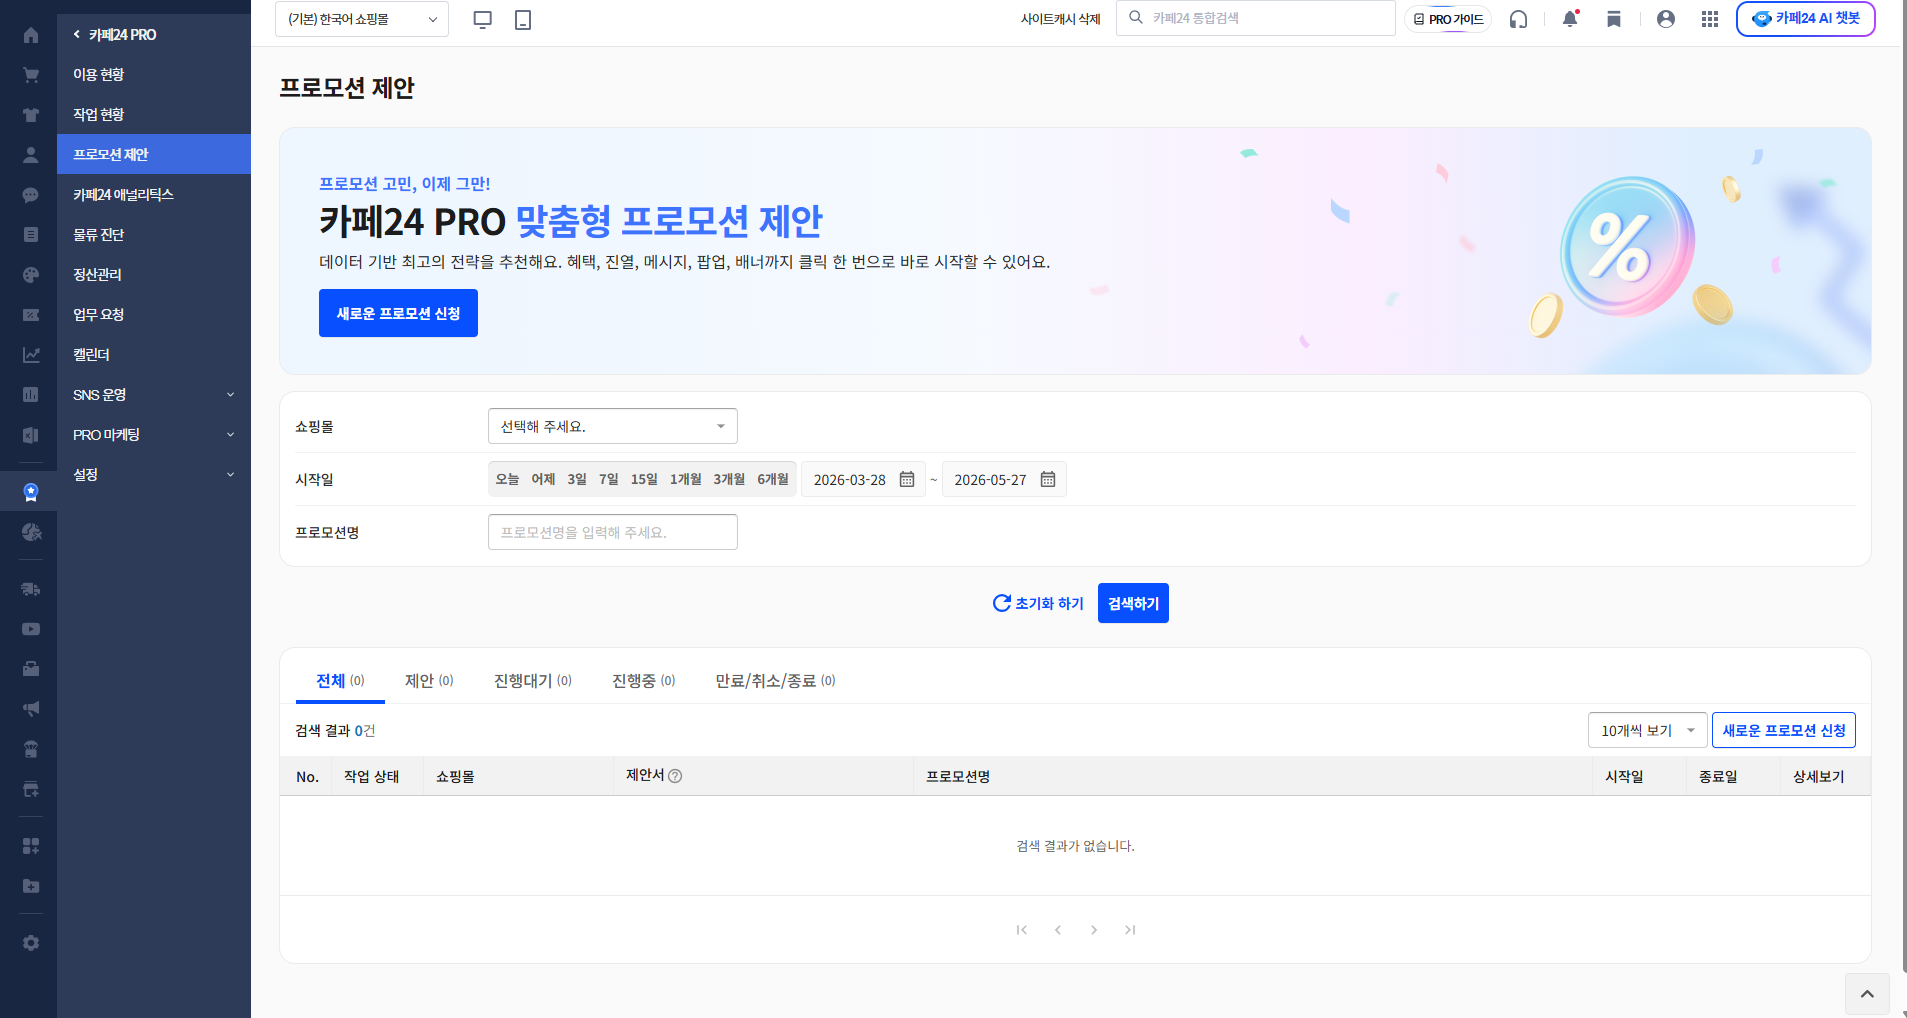Expand the PRO 마케팅 sidebar menu
The image size is (1907, 1018).
pyautogui.click(x=154, y=435)
